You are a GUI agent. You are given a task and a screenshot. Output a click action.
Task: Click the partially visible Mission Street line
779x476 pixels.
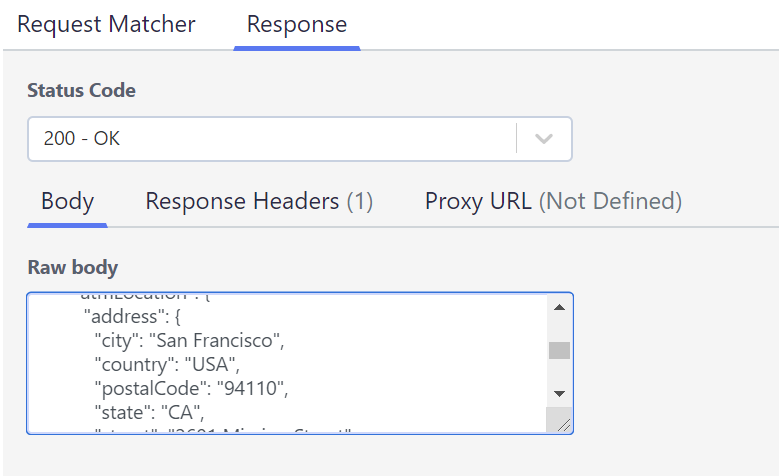[223, 430]
